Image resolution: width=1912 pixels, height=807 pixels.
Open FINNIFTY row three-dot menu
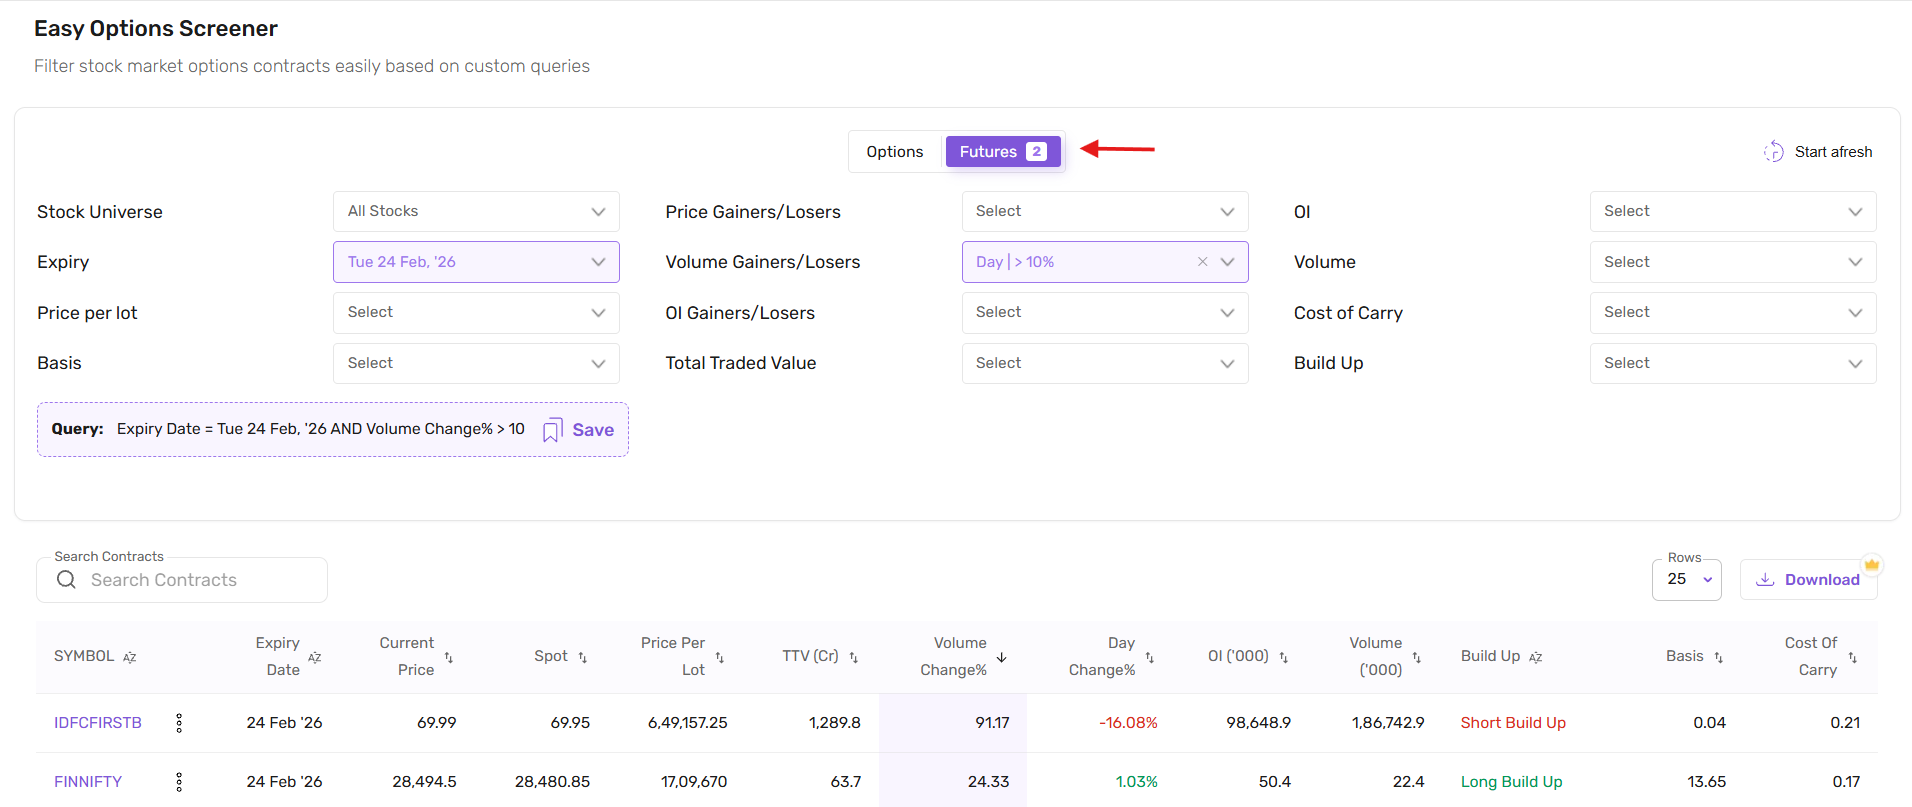coord(179,782)
